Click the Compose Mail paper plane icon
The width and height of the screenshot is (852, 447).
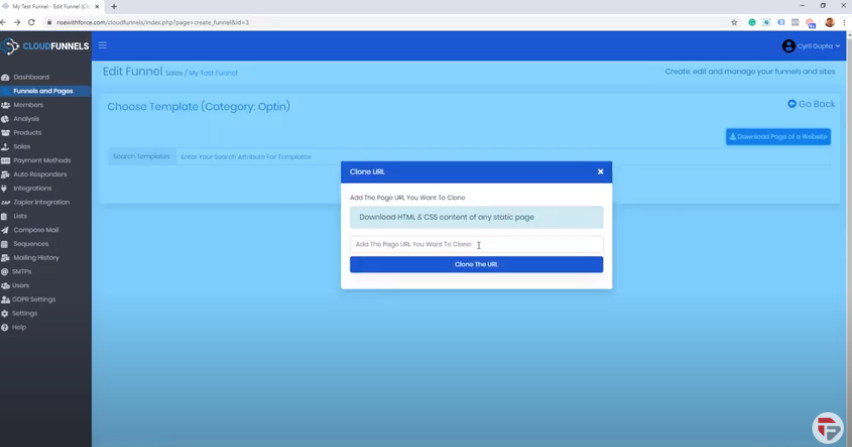click(x=6, y=230)
